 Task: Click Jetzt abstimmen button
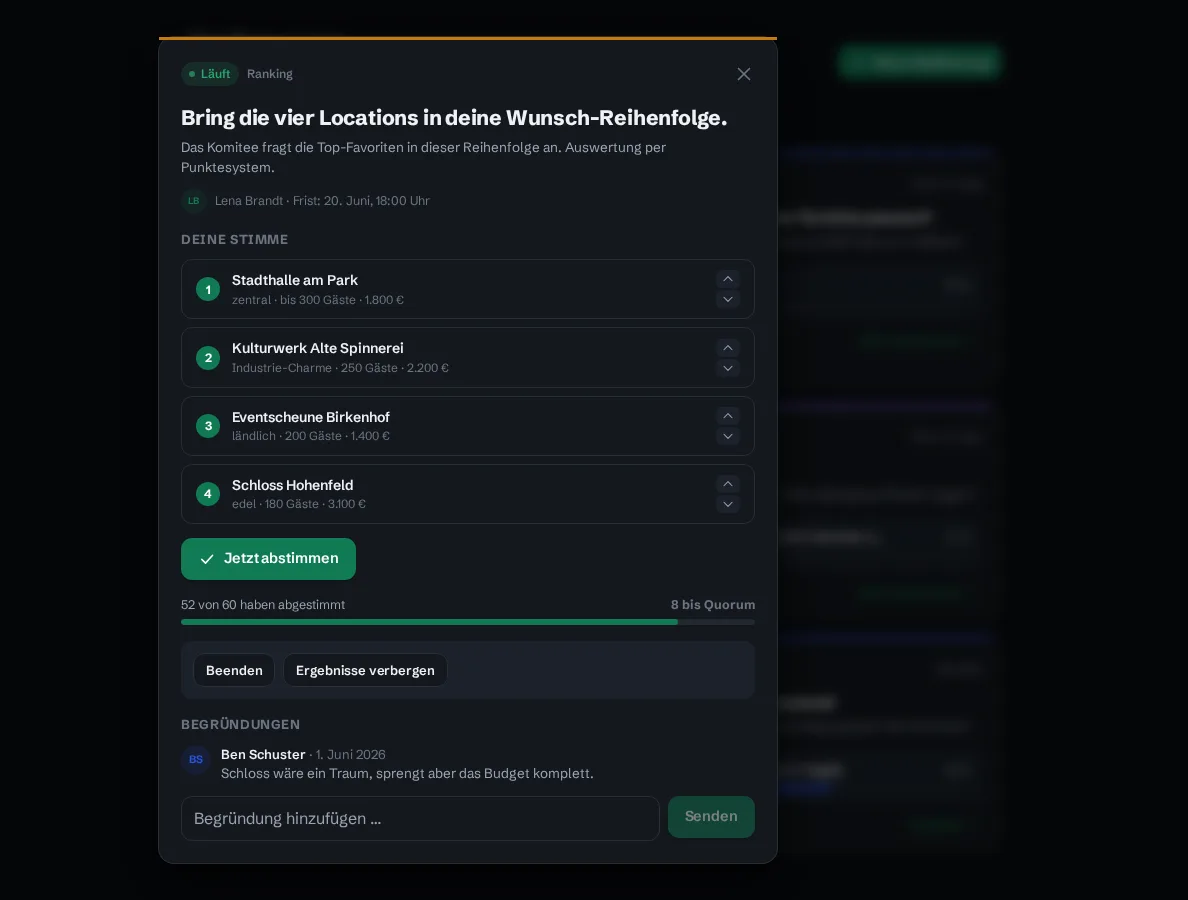coord(268,558)
